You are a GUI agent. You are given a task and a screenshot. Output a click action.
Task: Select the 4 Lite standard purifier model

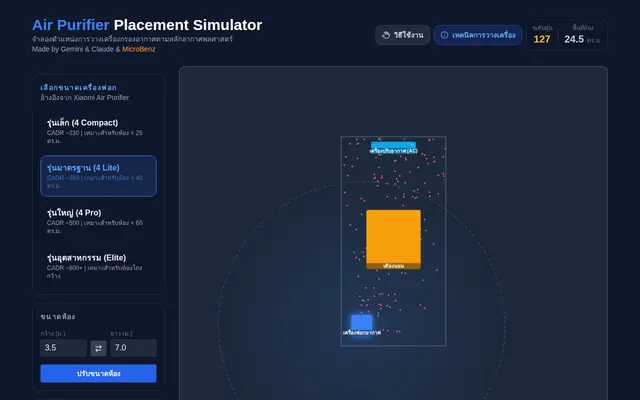98,176
